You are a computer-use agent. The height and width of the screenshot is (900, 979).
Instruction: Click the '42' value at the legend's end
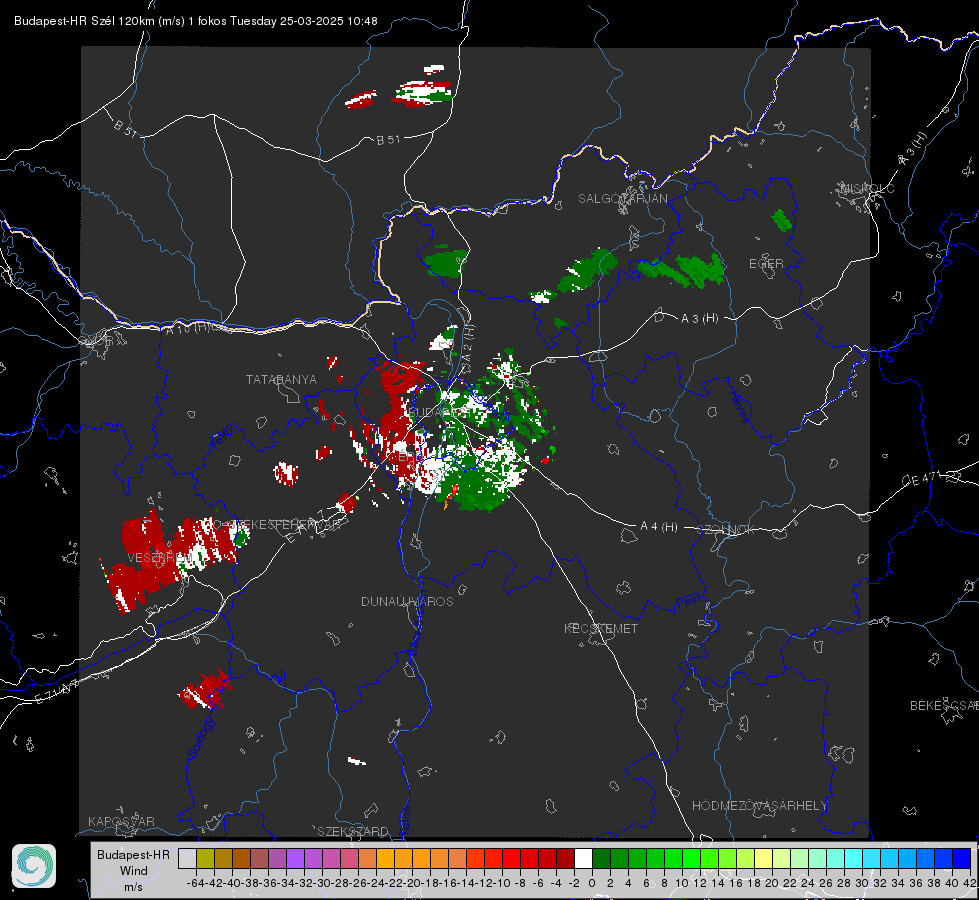tap(970, 883)
